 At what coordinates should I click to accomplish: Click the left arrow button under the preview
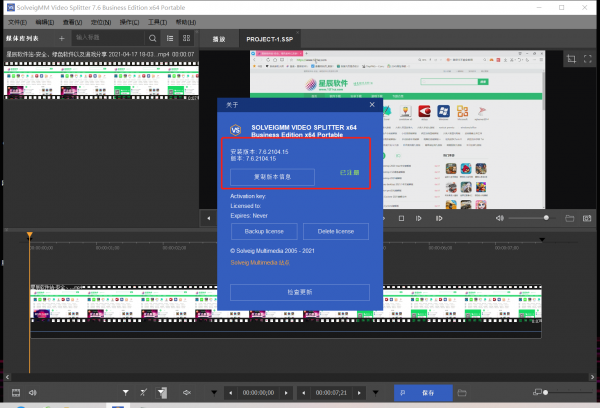[209, 218]
